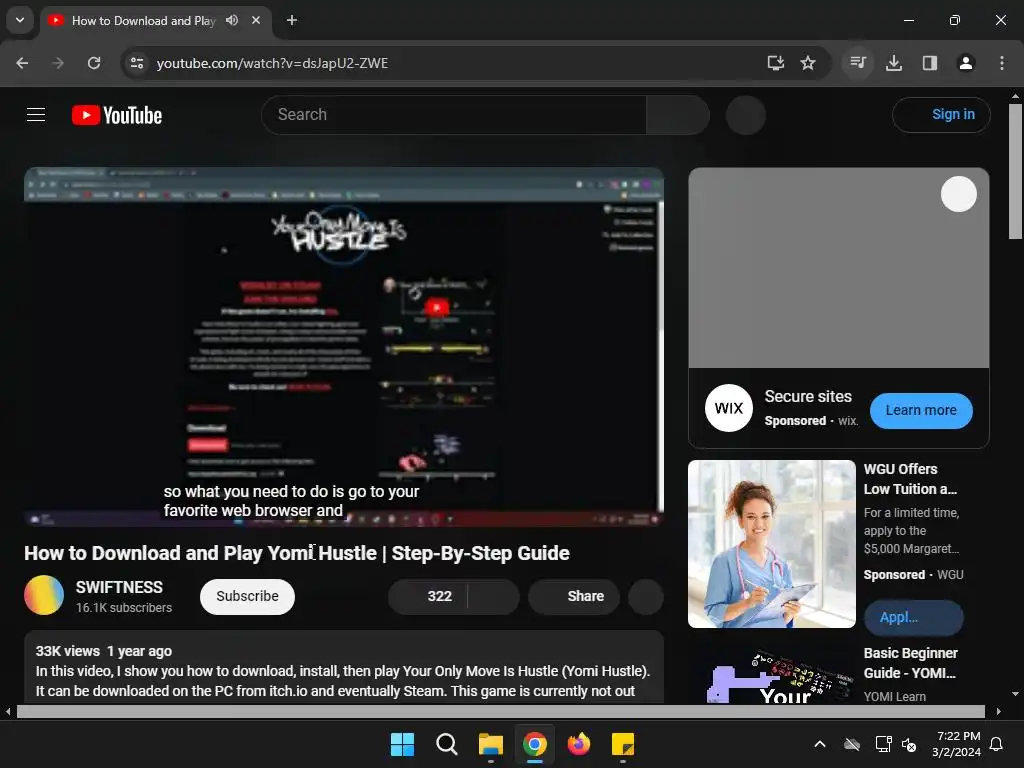Viewport: 1024px width, 768px height.
Task: Open WGU Offers Low Tuition title
Action: pos(910,479)
